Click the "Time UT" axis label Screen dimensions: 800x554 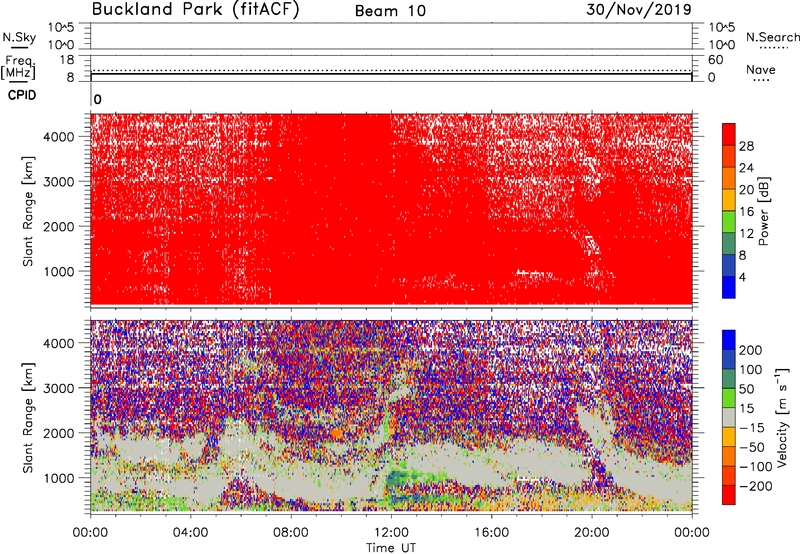[391, 548]
